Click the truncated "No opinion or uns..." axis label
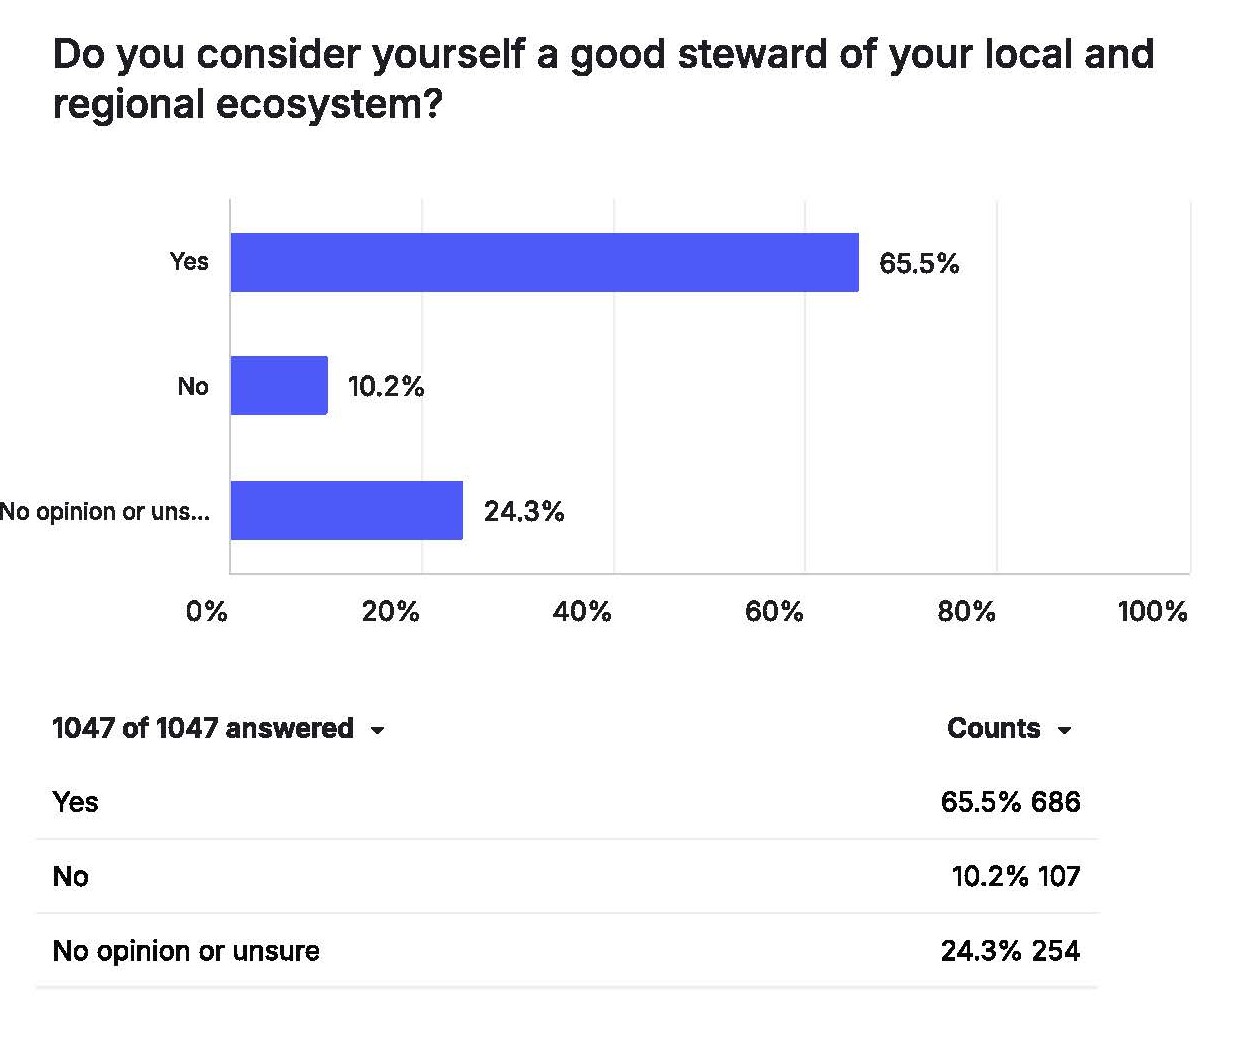The height and width of the screenshot is (1051, 1240). 105,512
